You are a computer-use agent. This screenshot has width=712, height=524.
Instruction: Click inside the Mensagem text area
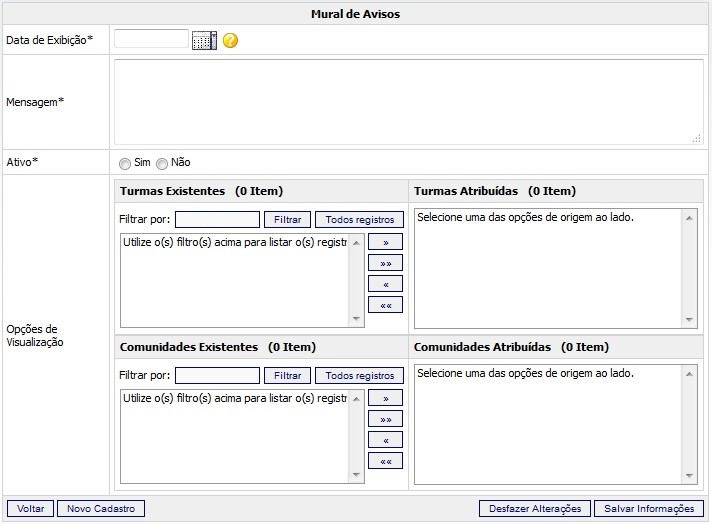(407, 102)
